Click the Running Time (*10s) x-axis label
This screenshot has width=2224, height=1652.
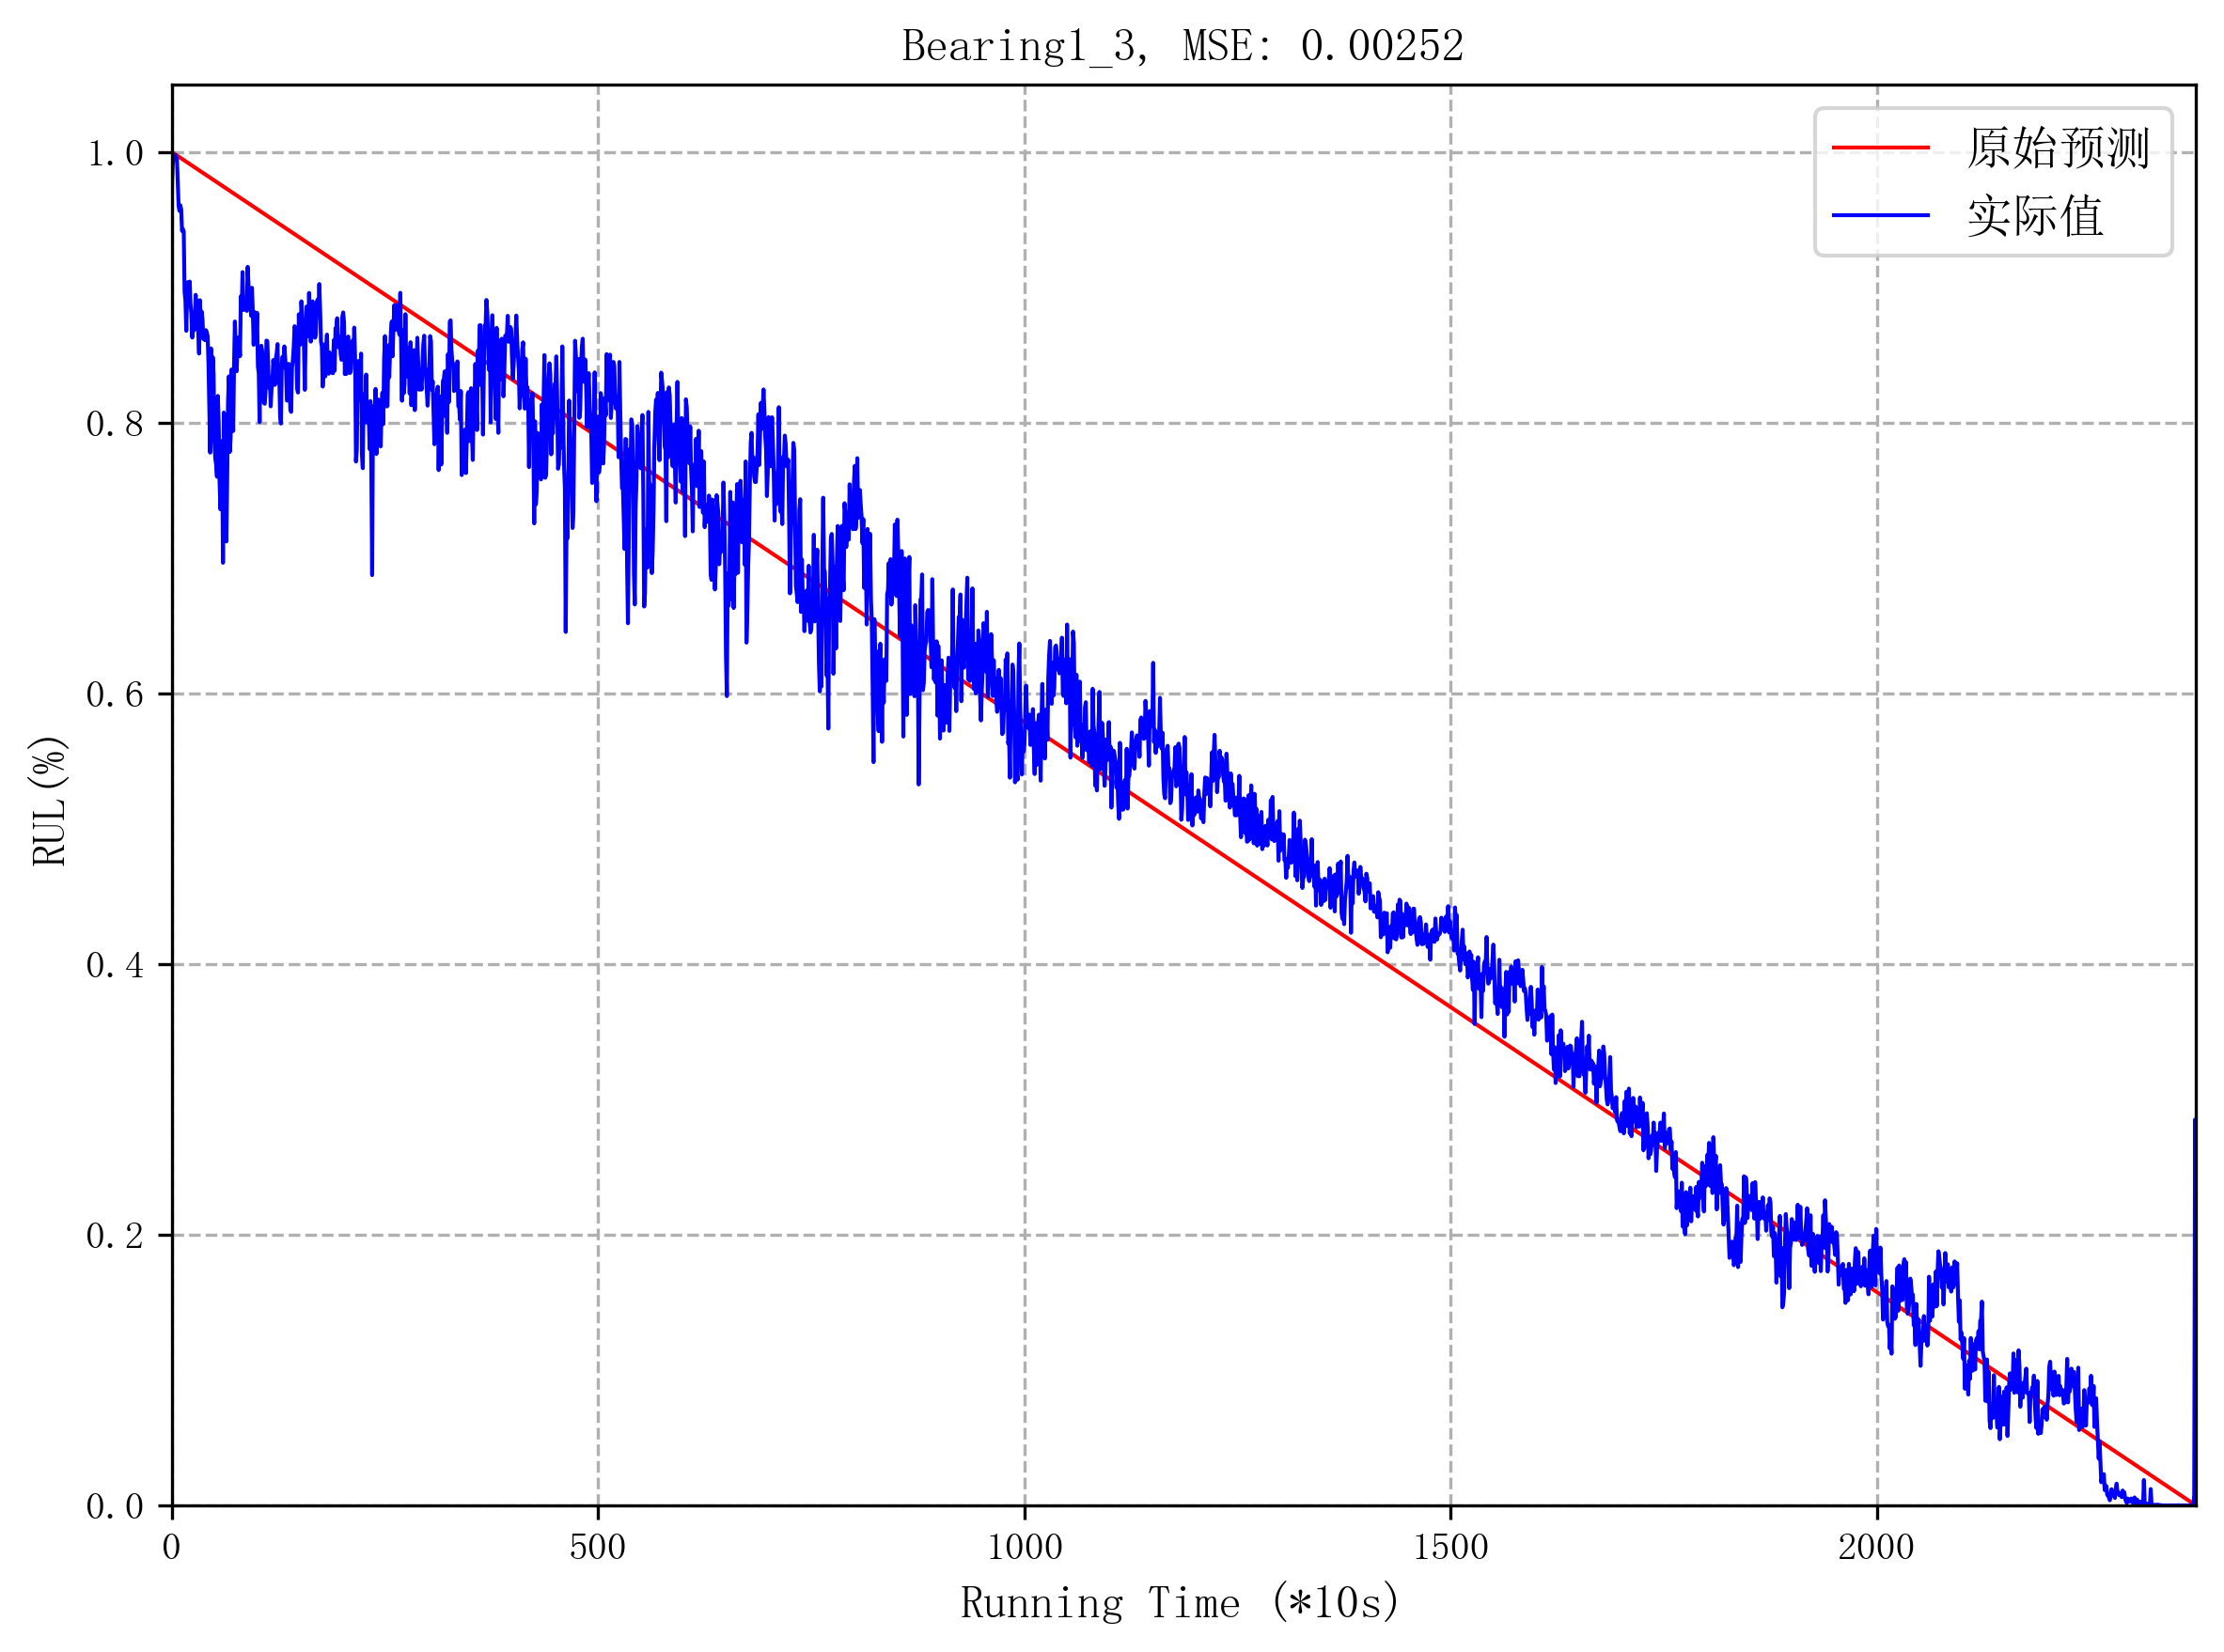coord(1179,1603)
